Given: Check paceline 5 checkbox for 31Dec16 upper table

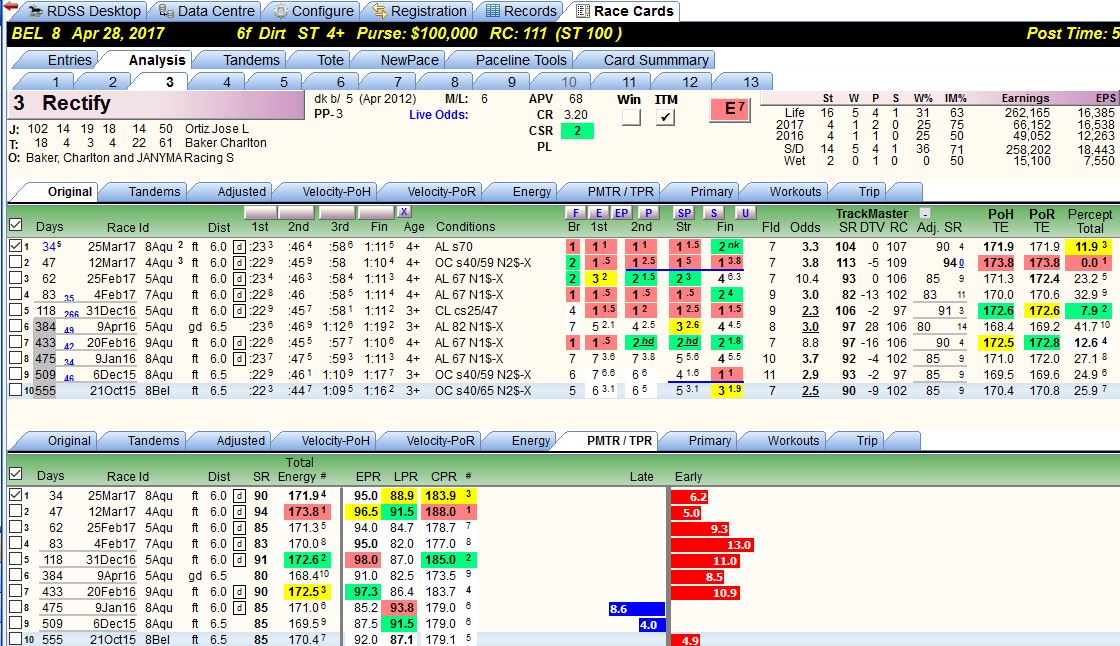Looking at the screenshot, I should click(x=16, y=310).
